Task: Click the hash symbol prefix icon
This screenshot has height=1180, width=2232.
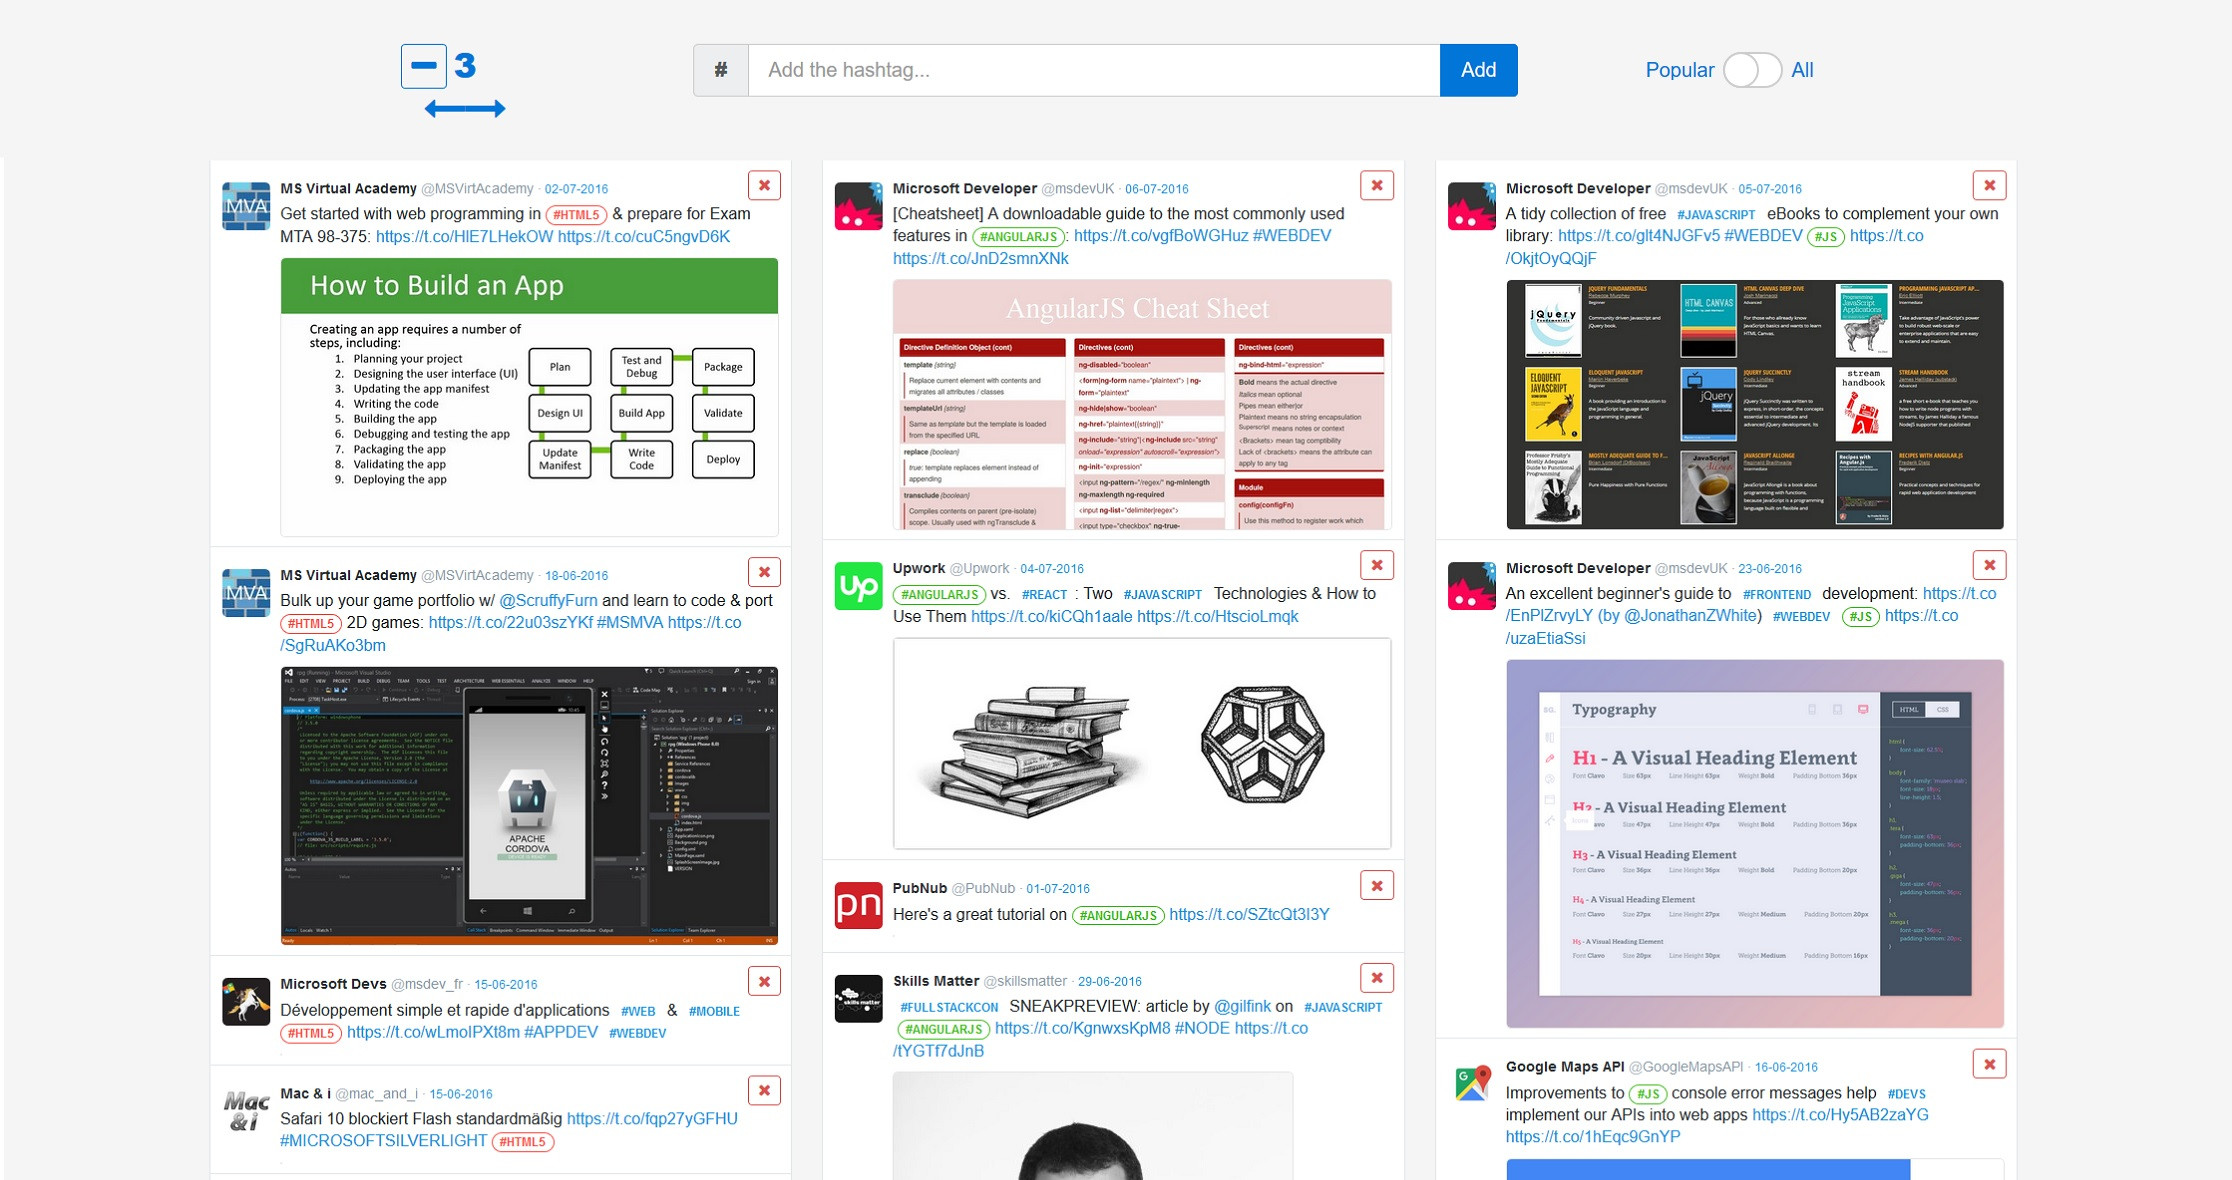Action: 721,70
